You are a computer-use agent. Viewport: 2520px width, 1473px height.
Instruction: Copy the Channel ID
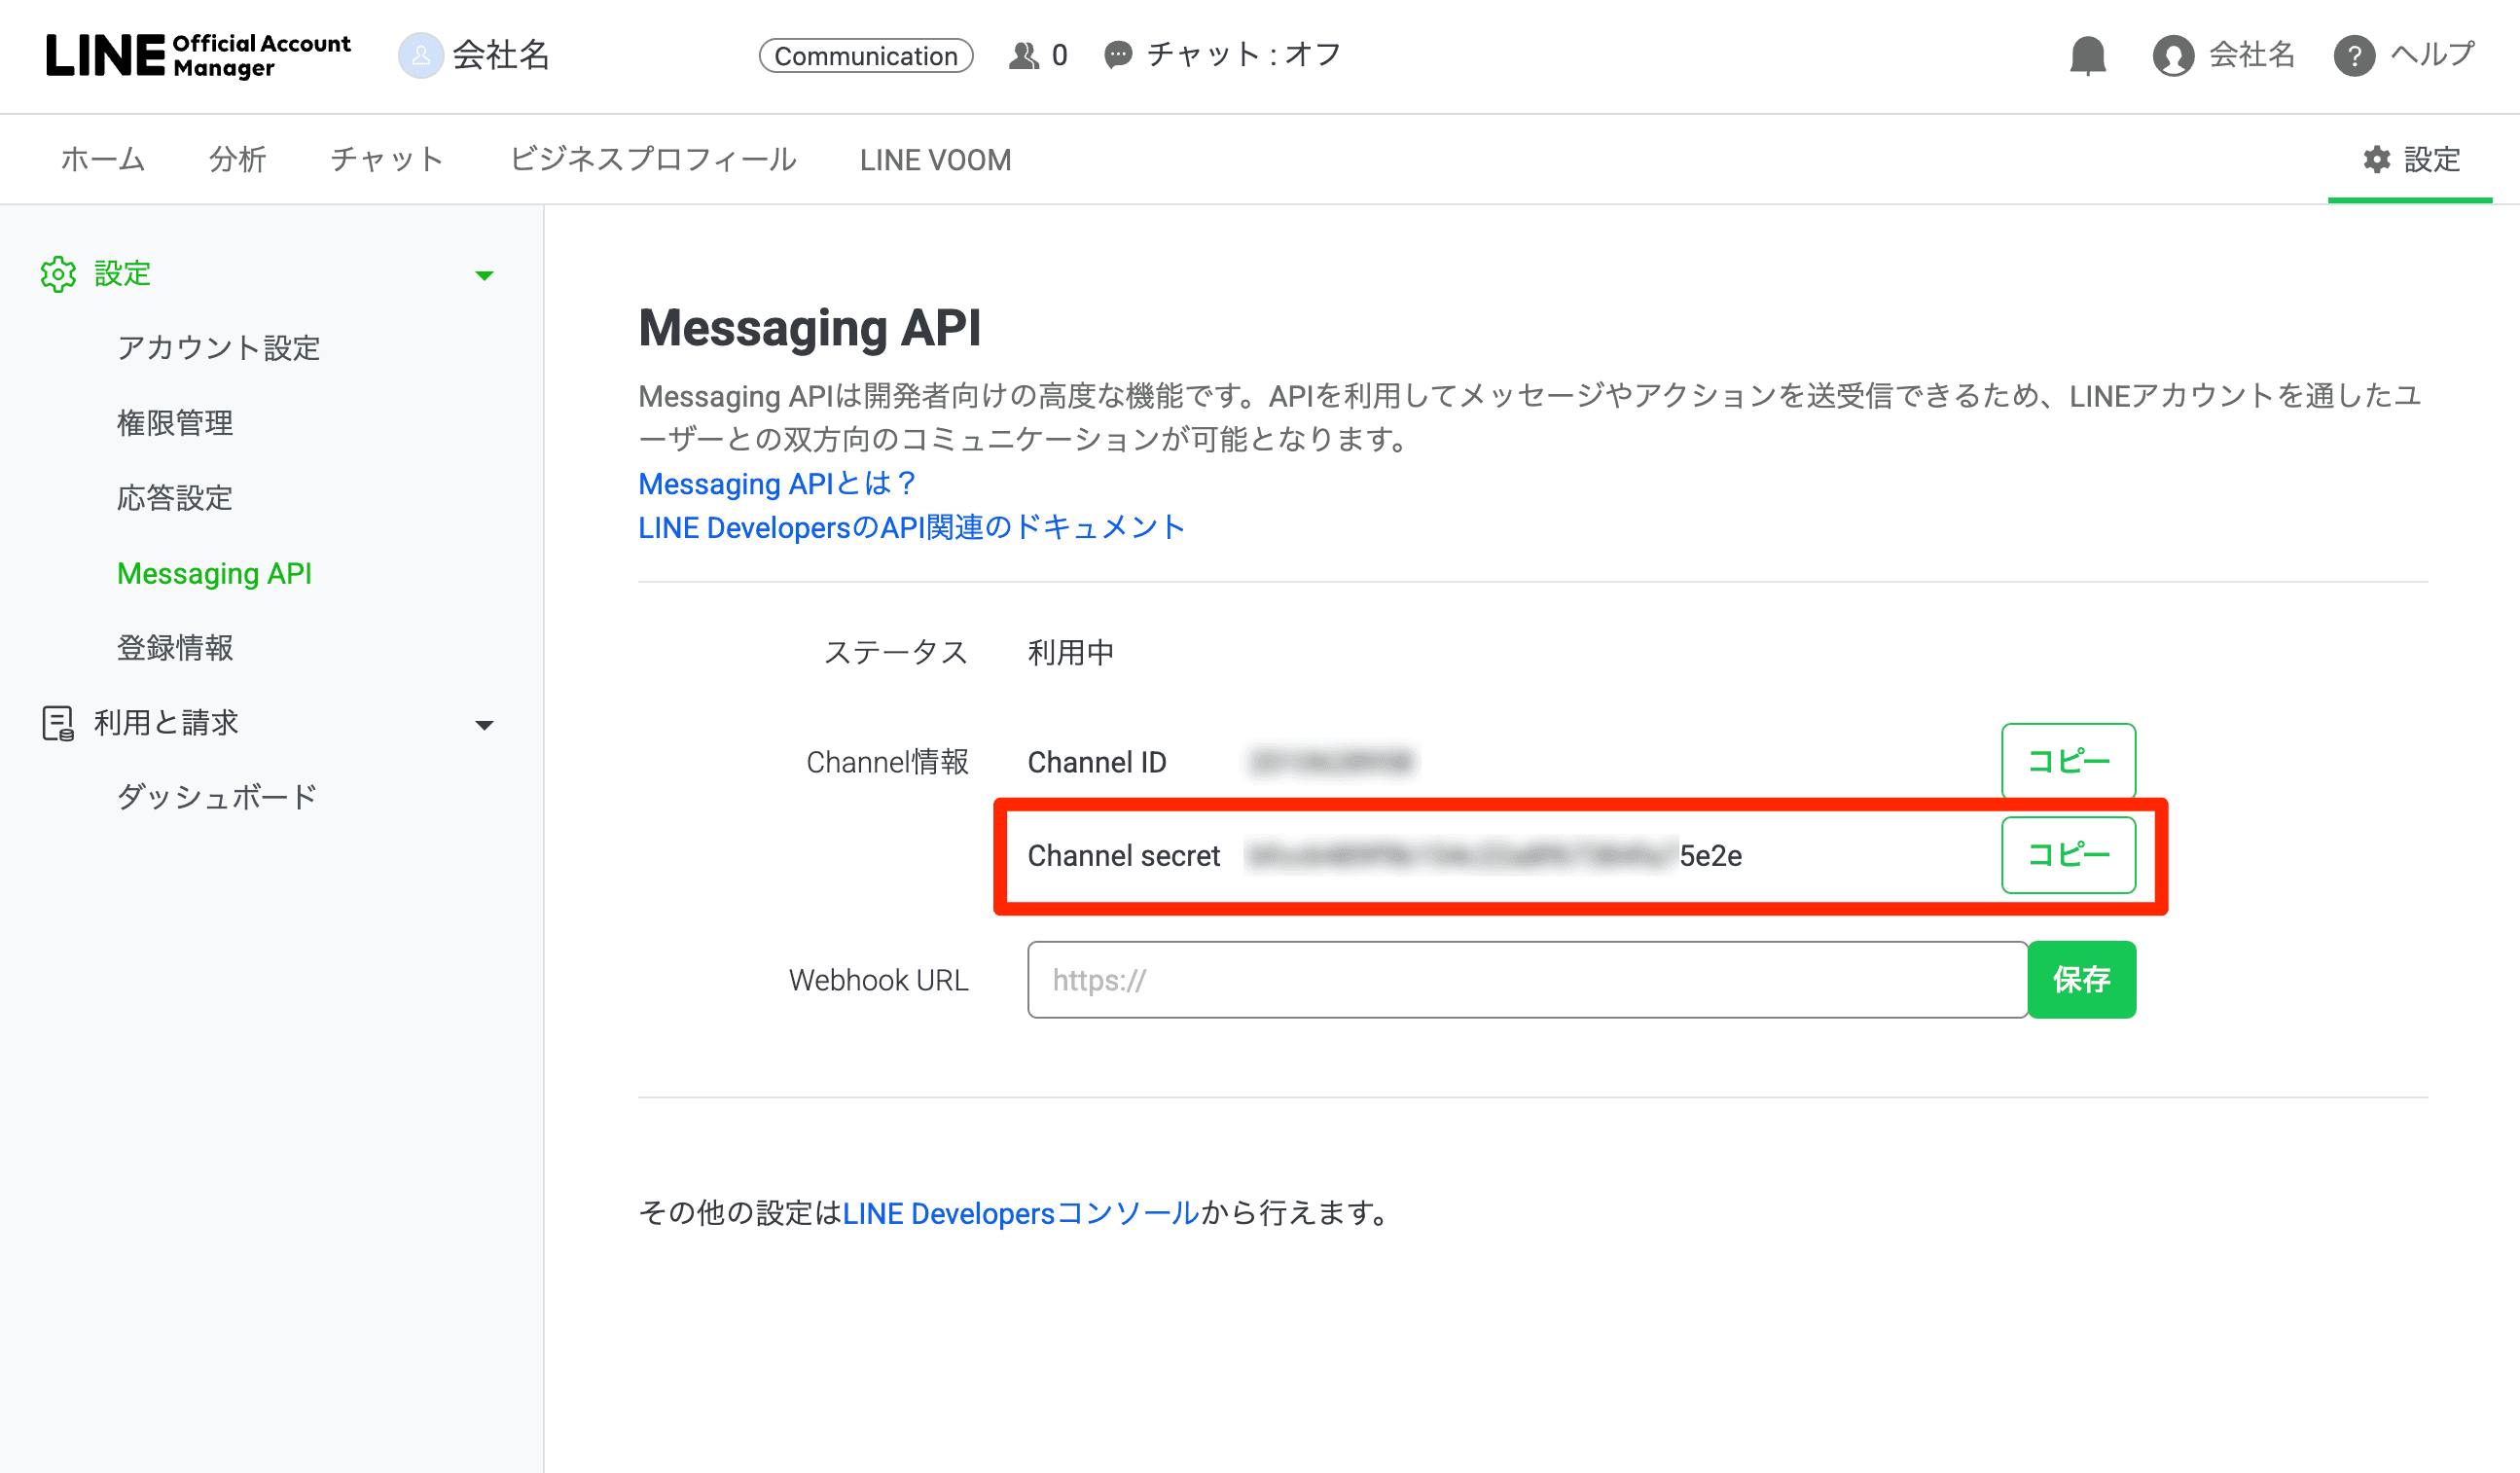[2068, 761]
